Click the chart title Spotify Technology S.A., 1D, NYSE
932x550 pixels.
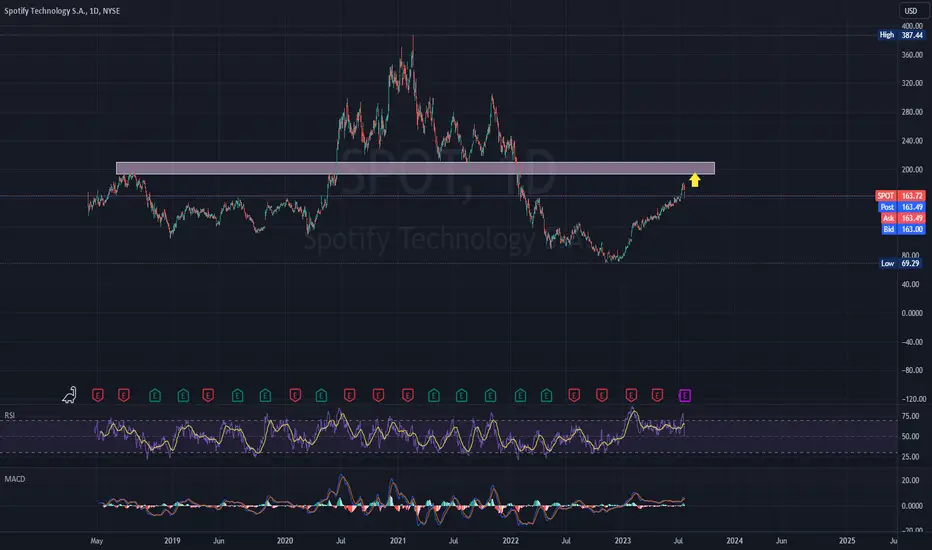62,11
